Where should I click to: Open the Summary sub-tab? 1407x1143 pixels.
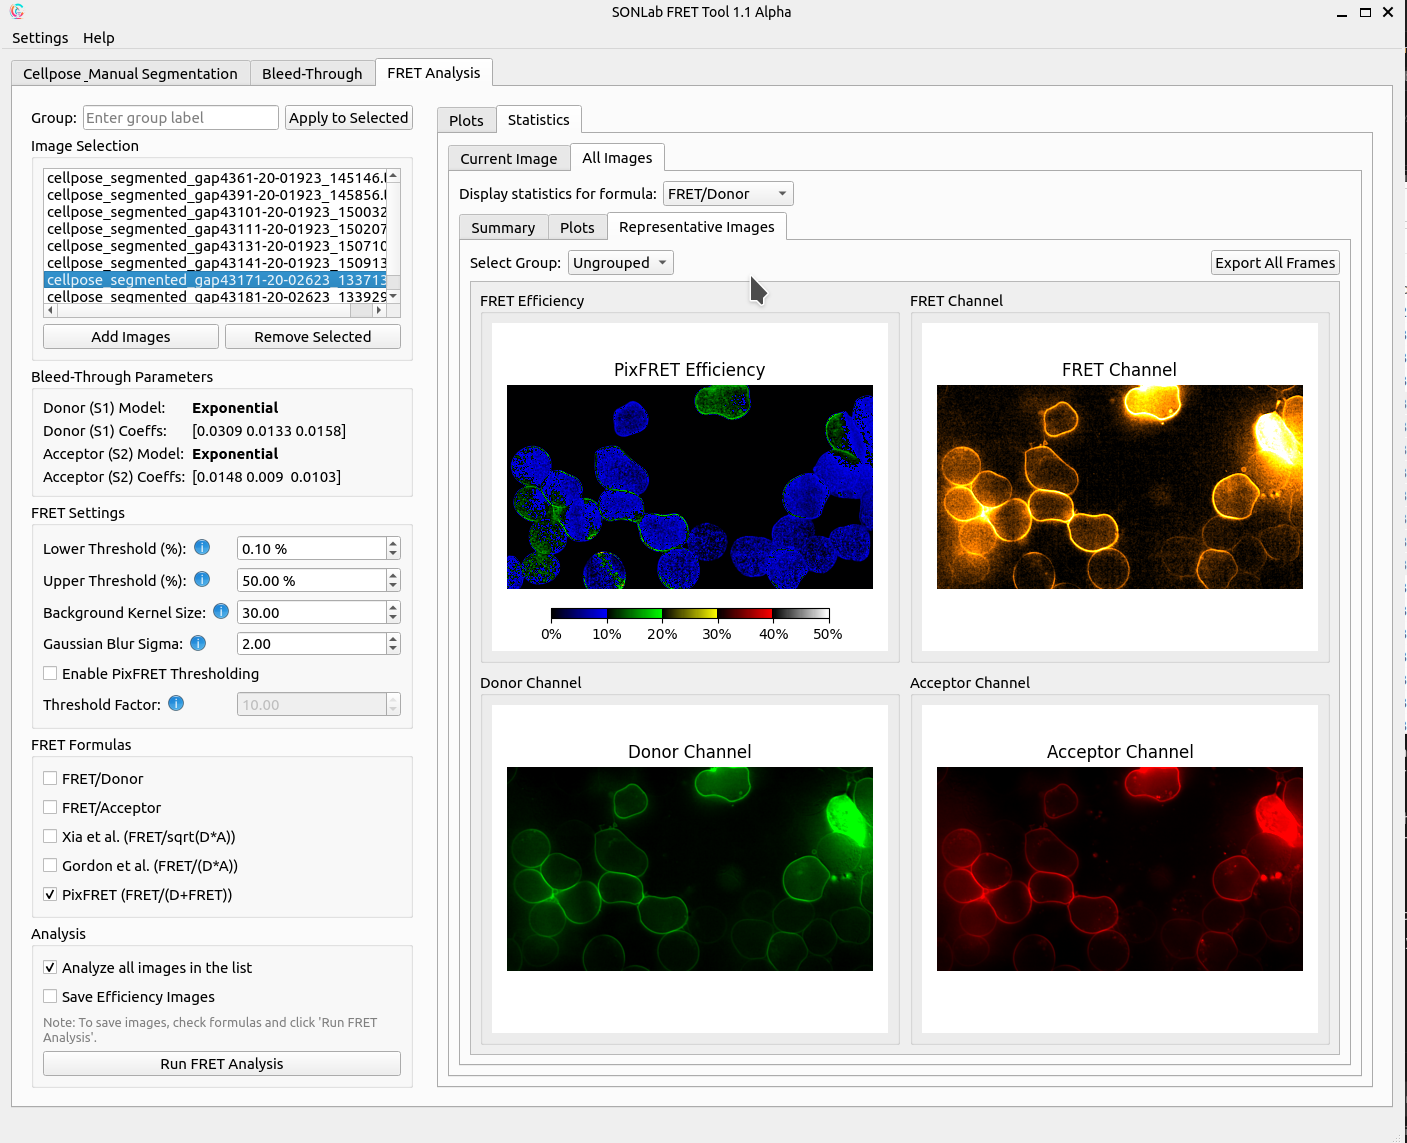pos(503,228)
